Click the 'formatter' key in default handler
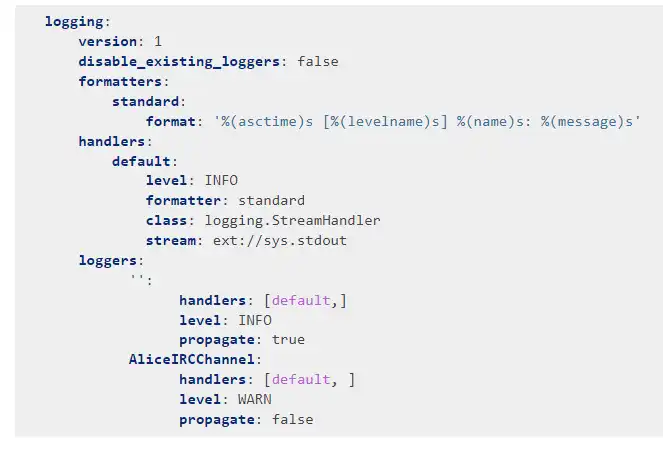The height and width of the screenshot is (450, 663). click(186, 200)
